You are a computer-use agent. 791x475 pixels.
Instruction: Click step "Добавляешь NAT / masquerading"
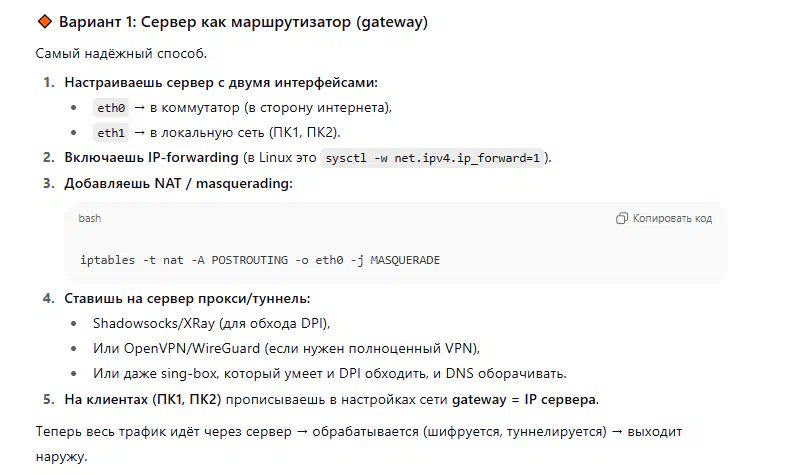coord(178,183)
